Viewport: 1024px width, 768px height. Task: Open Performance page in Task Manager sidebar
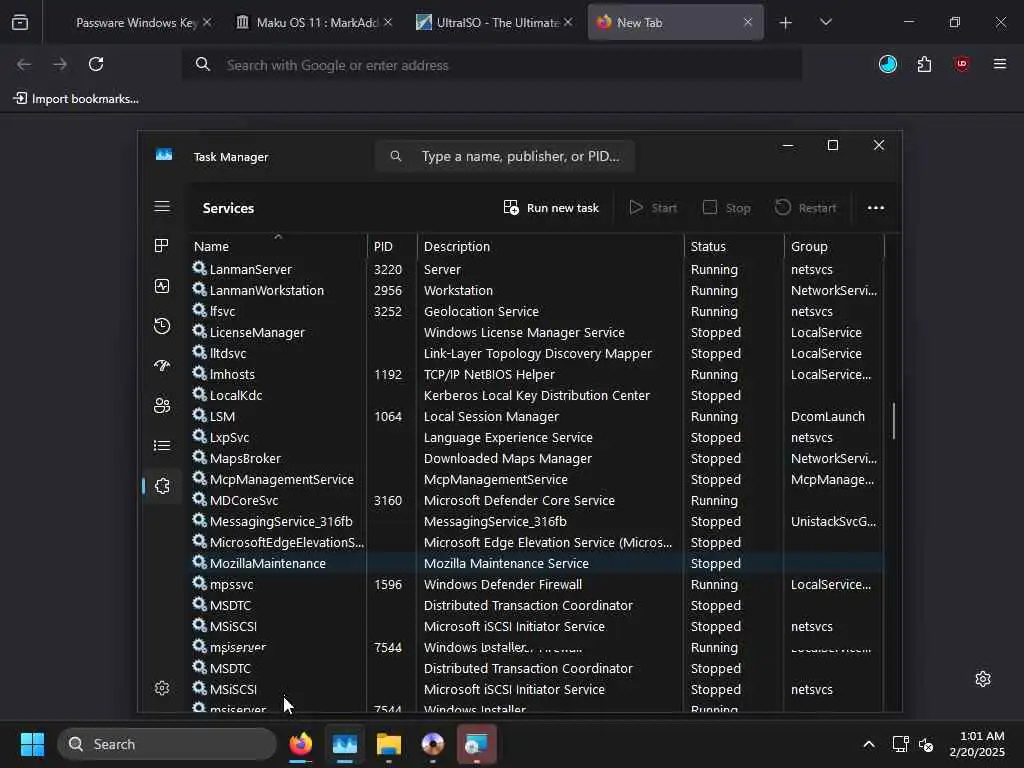click(x=162, y=286)
